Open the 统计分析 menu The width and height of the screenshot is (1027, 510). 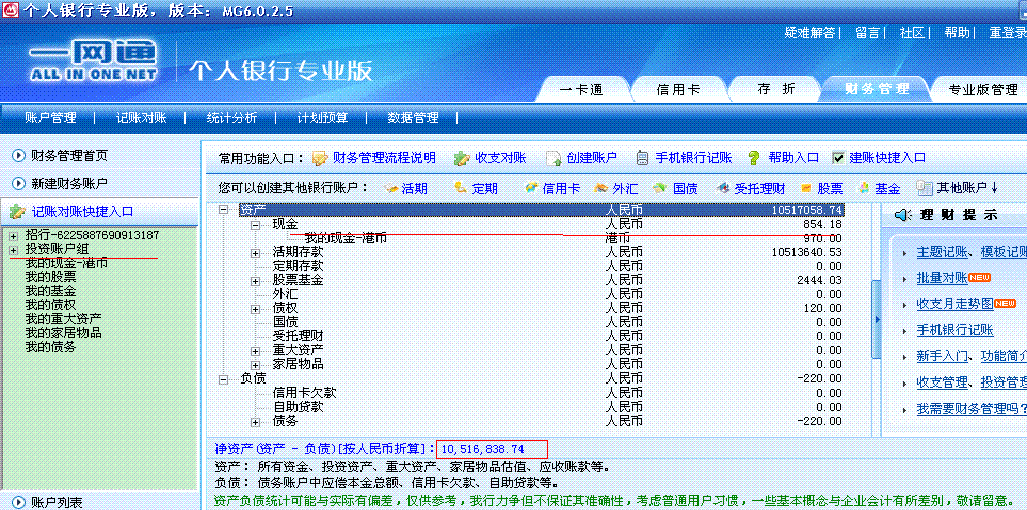click(231, 118)
